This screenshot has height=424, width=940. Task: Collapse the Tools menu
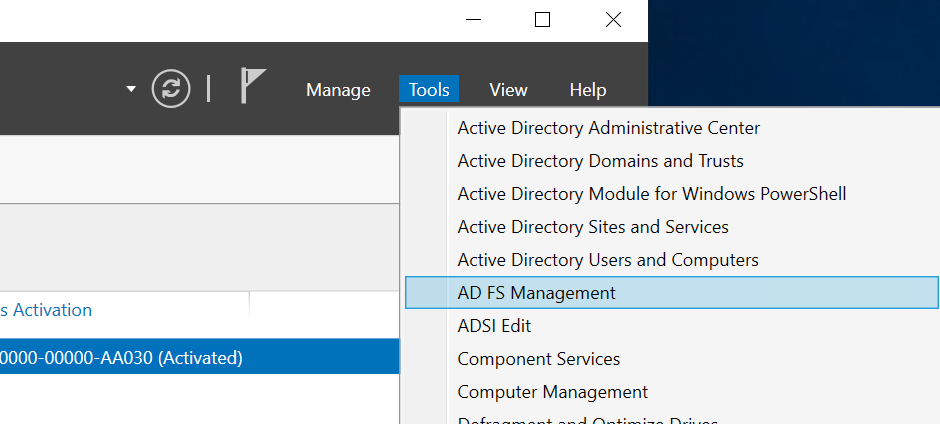tap(429, 90)
